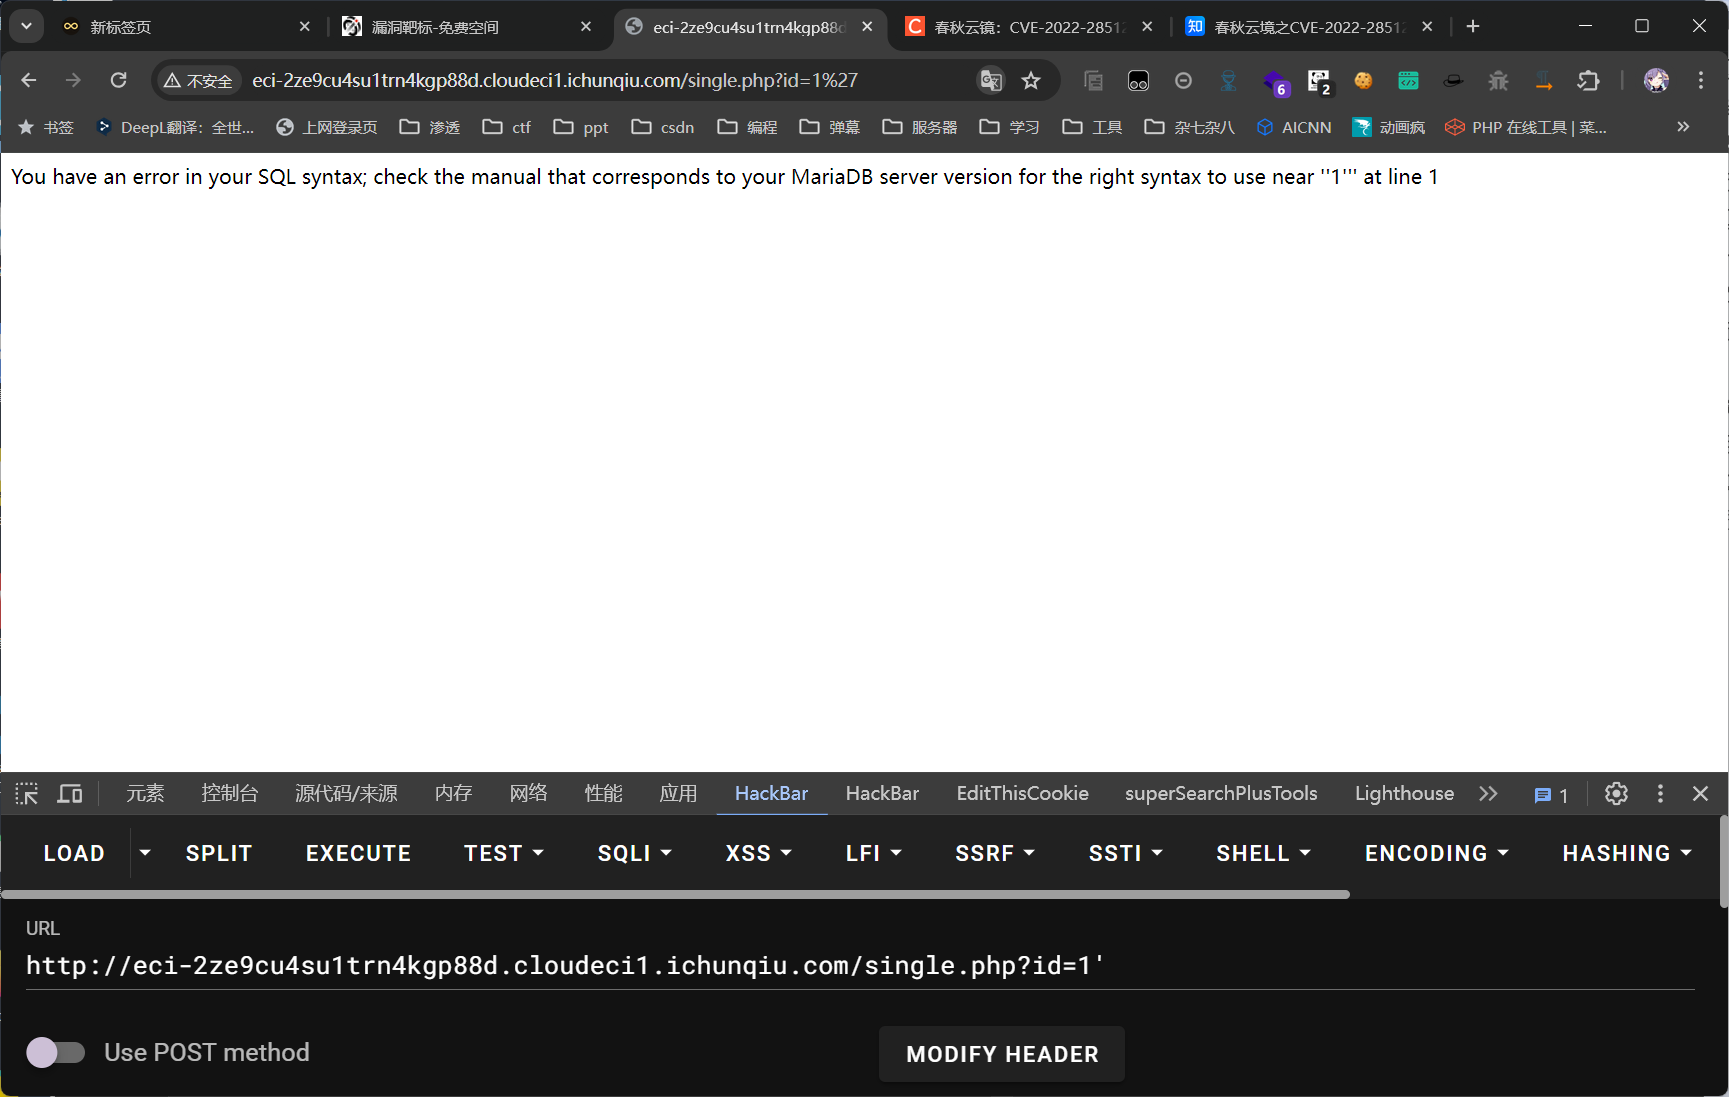Viewport: 1729px width, 1097px height.
Task: Click the HackBar URL input field
Action: [x=860, y=965]
